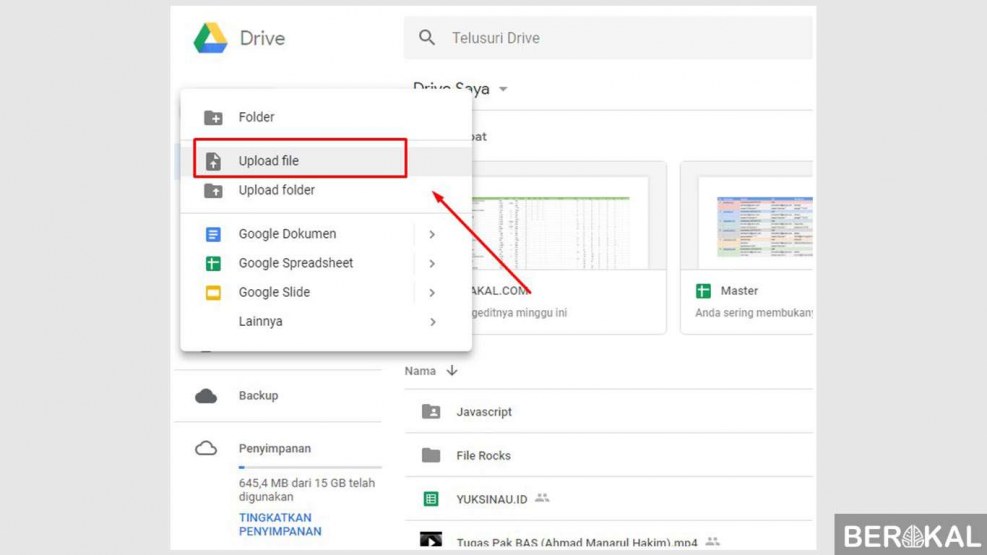Click the storage usage progress bar
The height and width of the screenshot is (555, 987).
(x=309, y=467)
